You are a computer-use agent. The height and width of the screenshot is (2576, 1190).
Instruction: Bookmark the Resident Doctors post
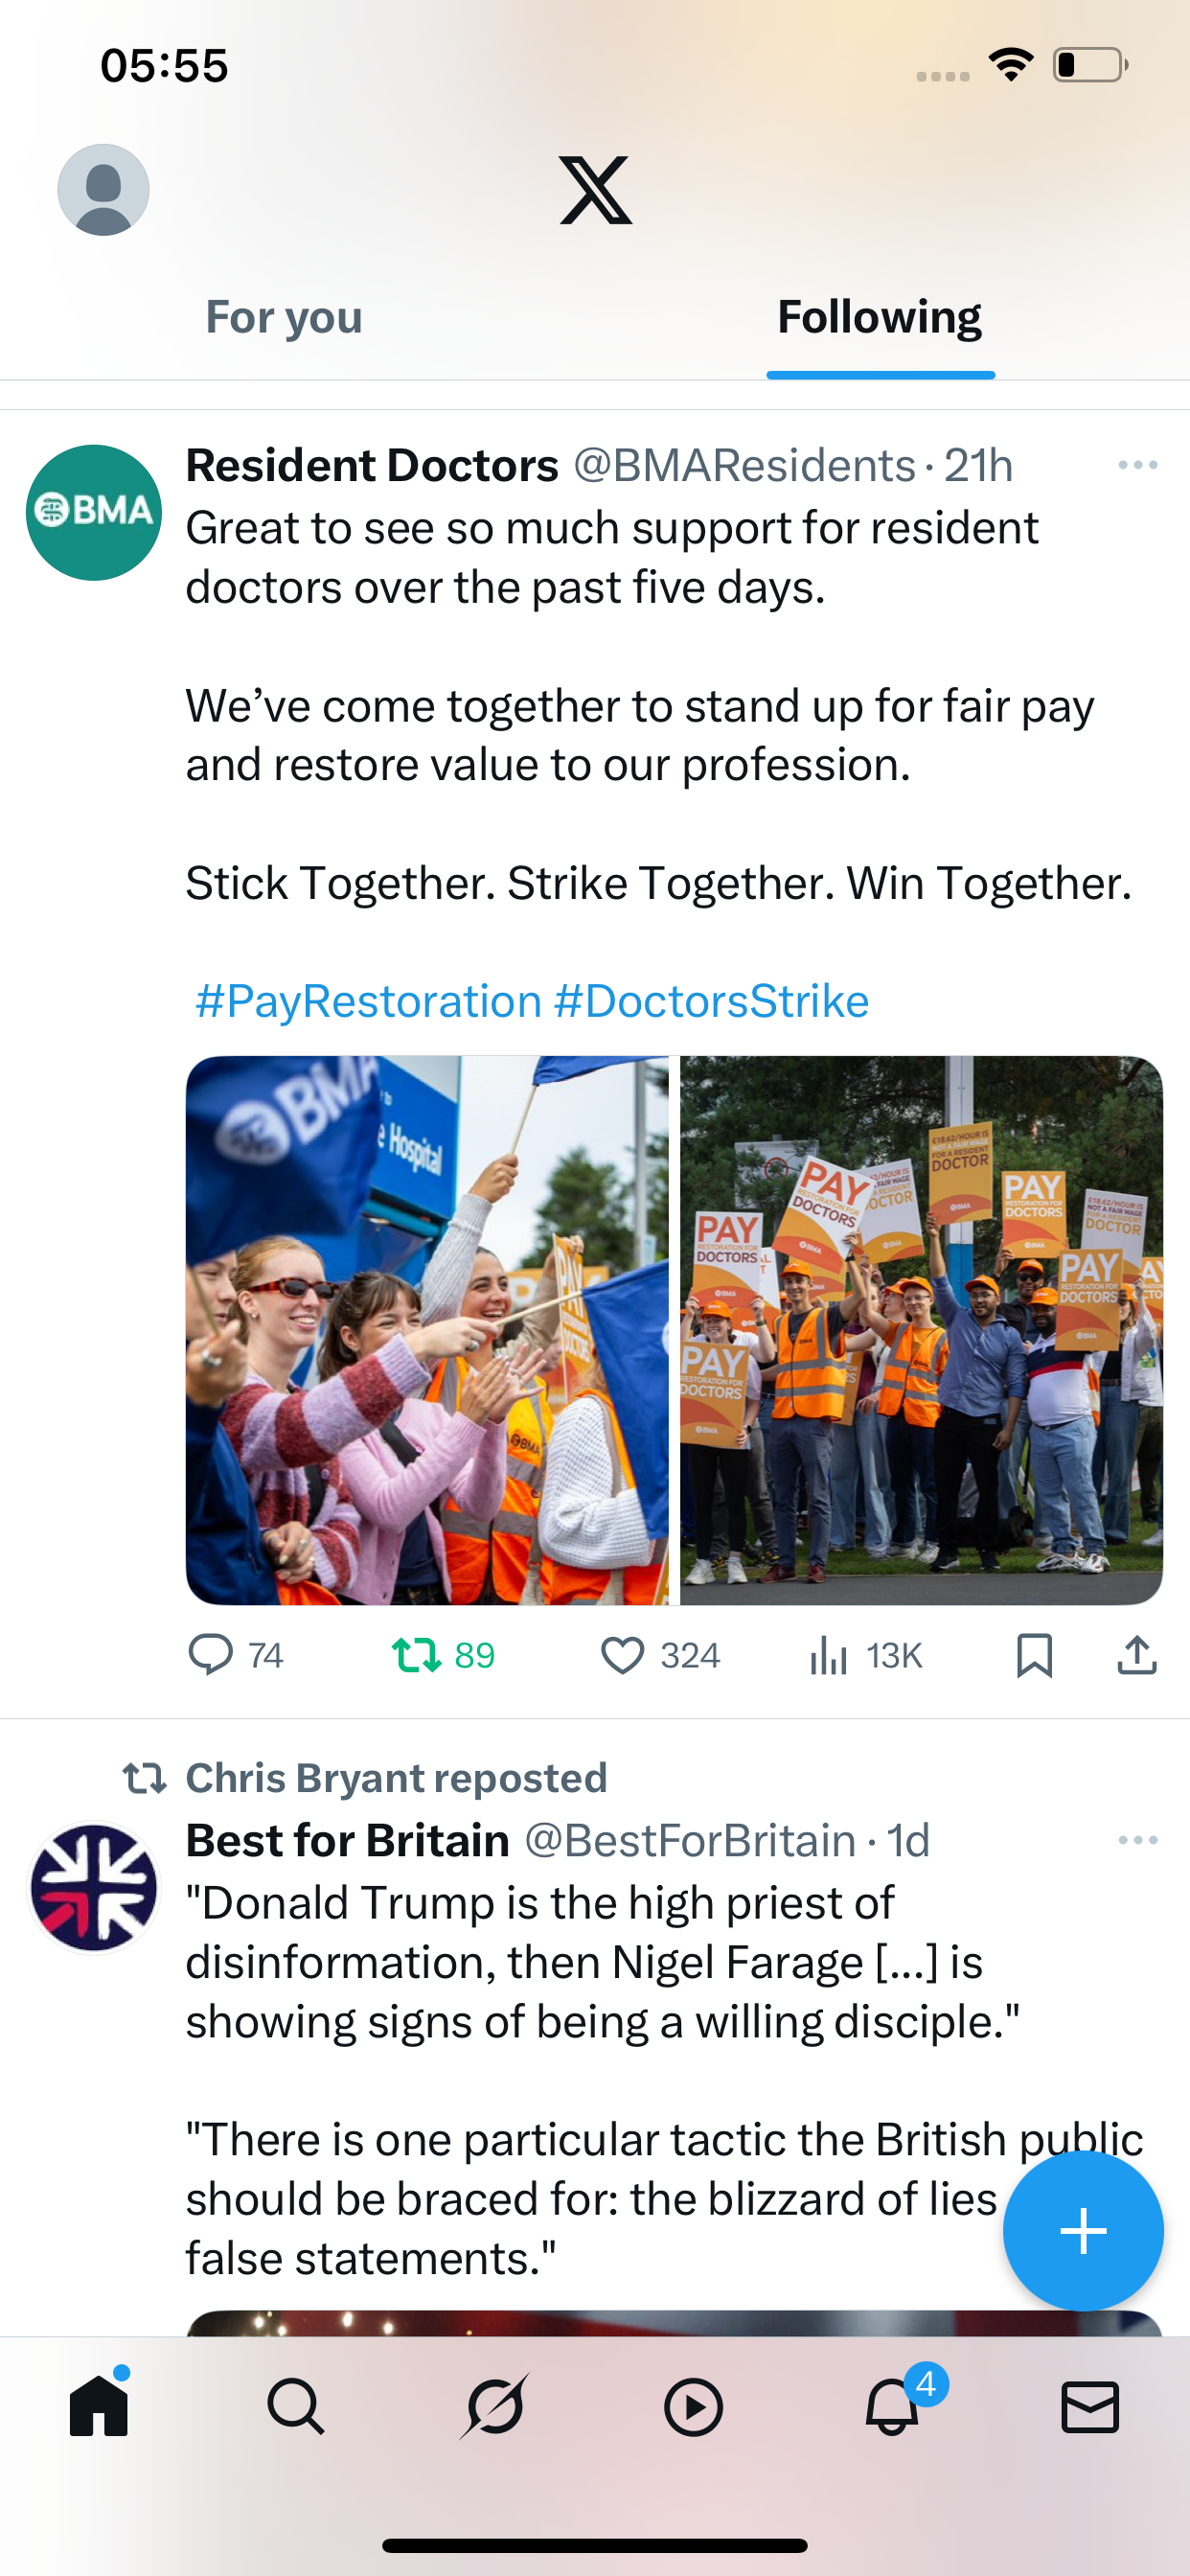click(1034, 1655)
